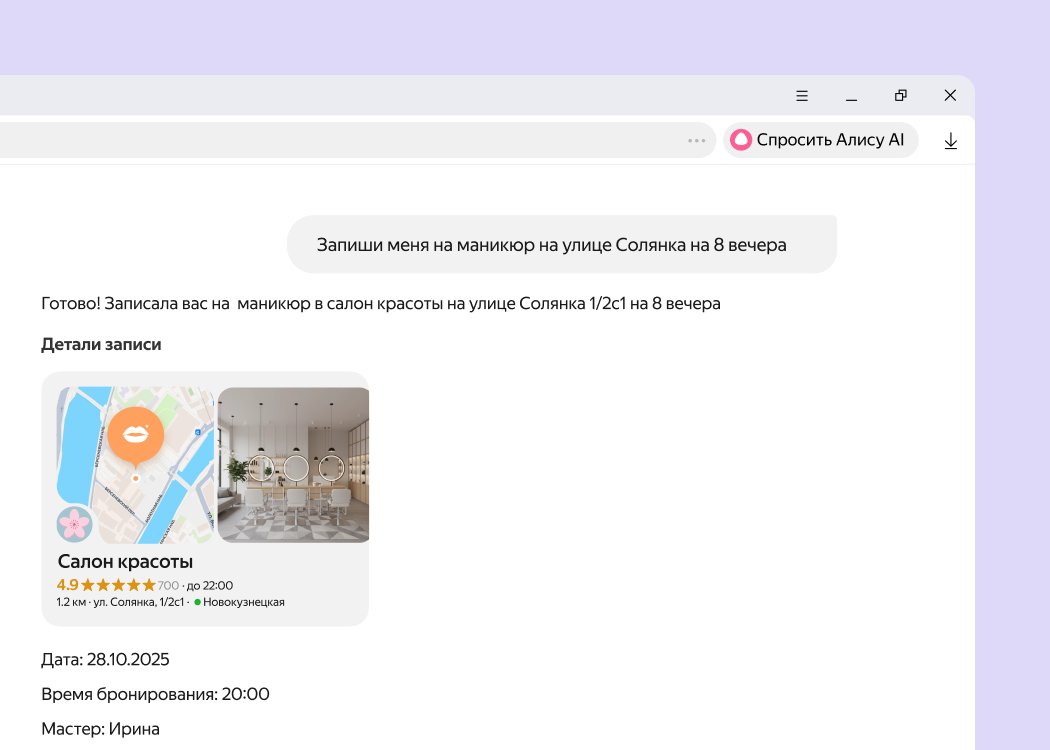Click the three-dots address bar options
The image size is (1050, 750).
coord(696,141)
